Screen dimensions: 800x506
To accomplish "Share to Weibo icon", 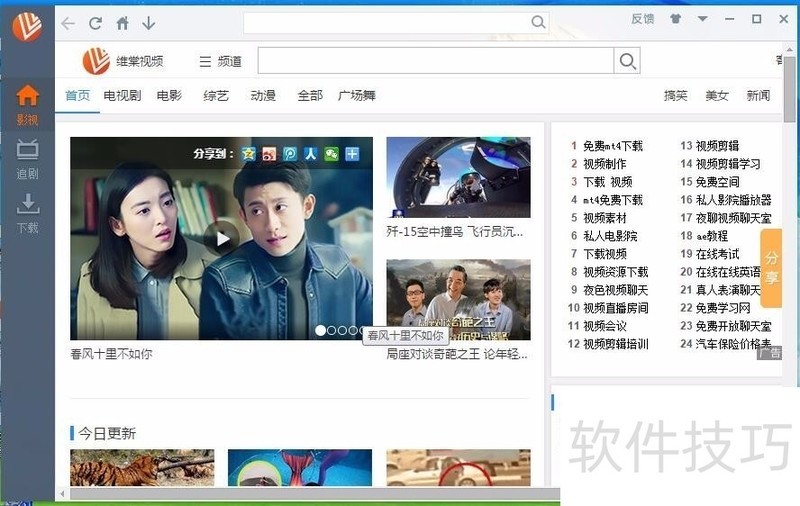I will [269, 154].
